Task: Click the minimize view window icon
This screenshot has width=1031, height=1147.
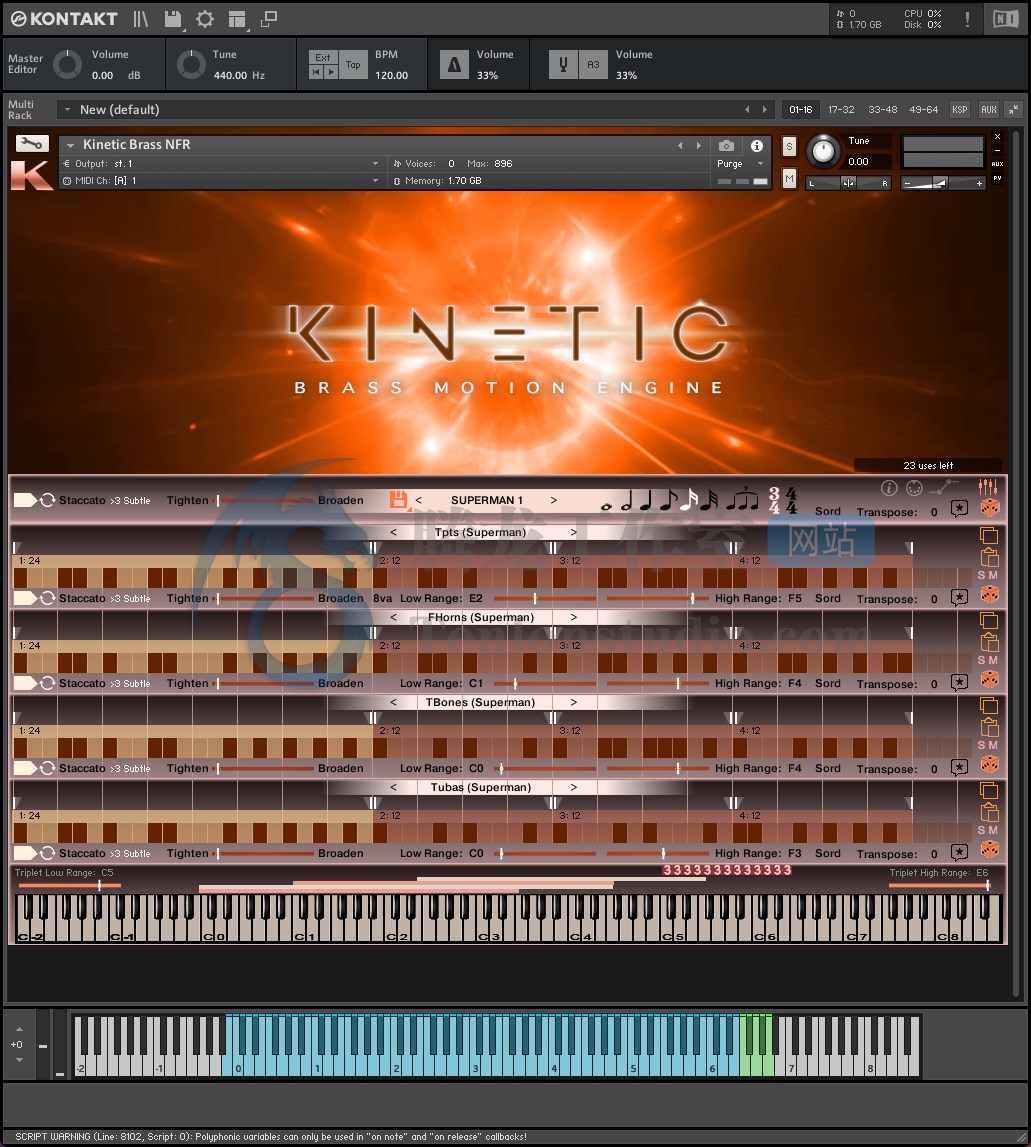Action: [x=269, y=19]
